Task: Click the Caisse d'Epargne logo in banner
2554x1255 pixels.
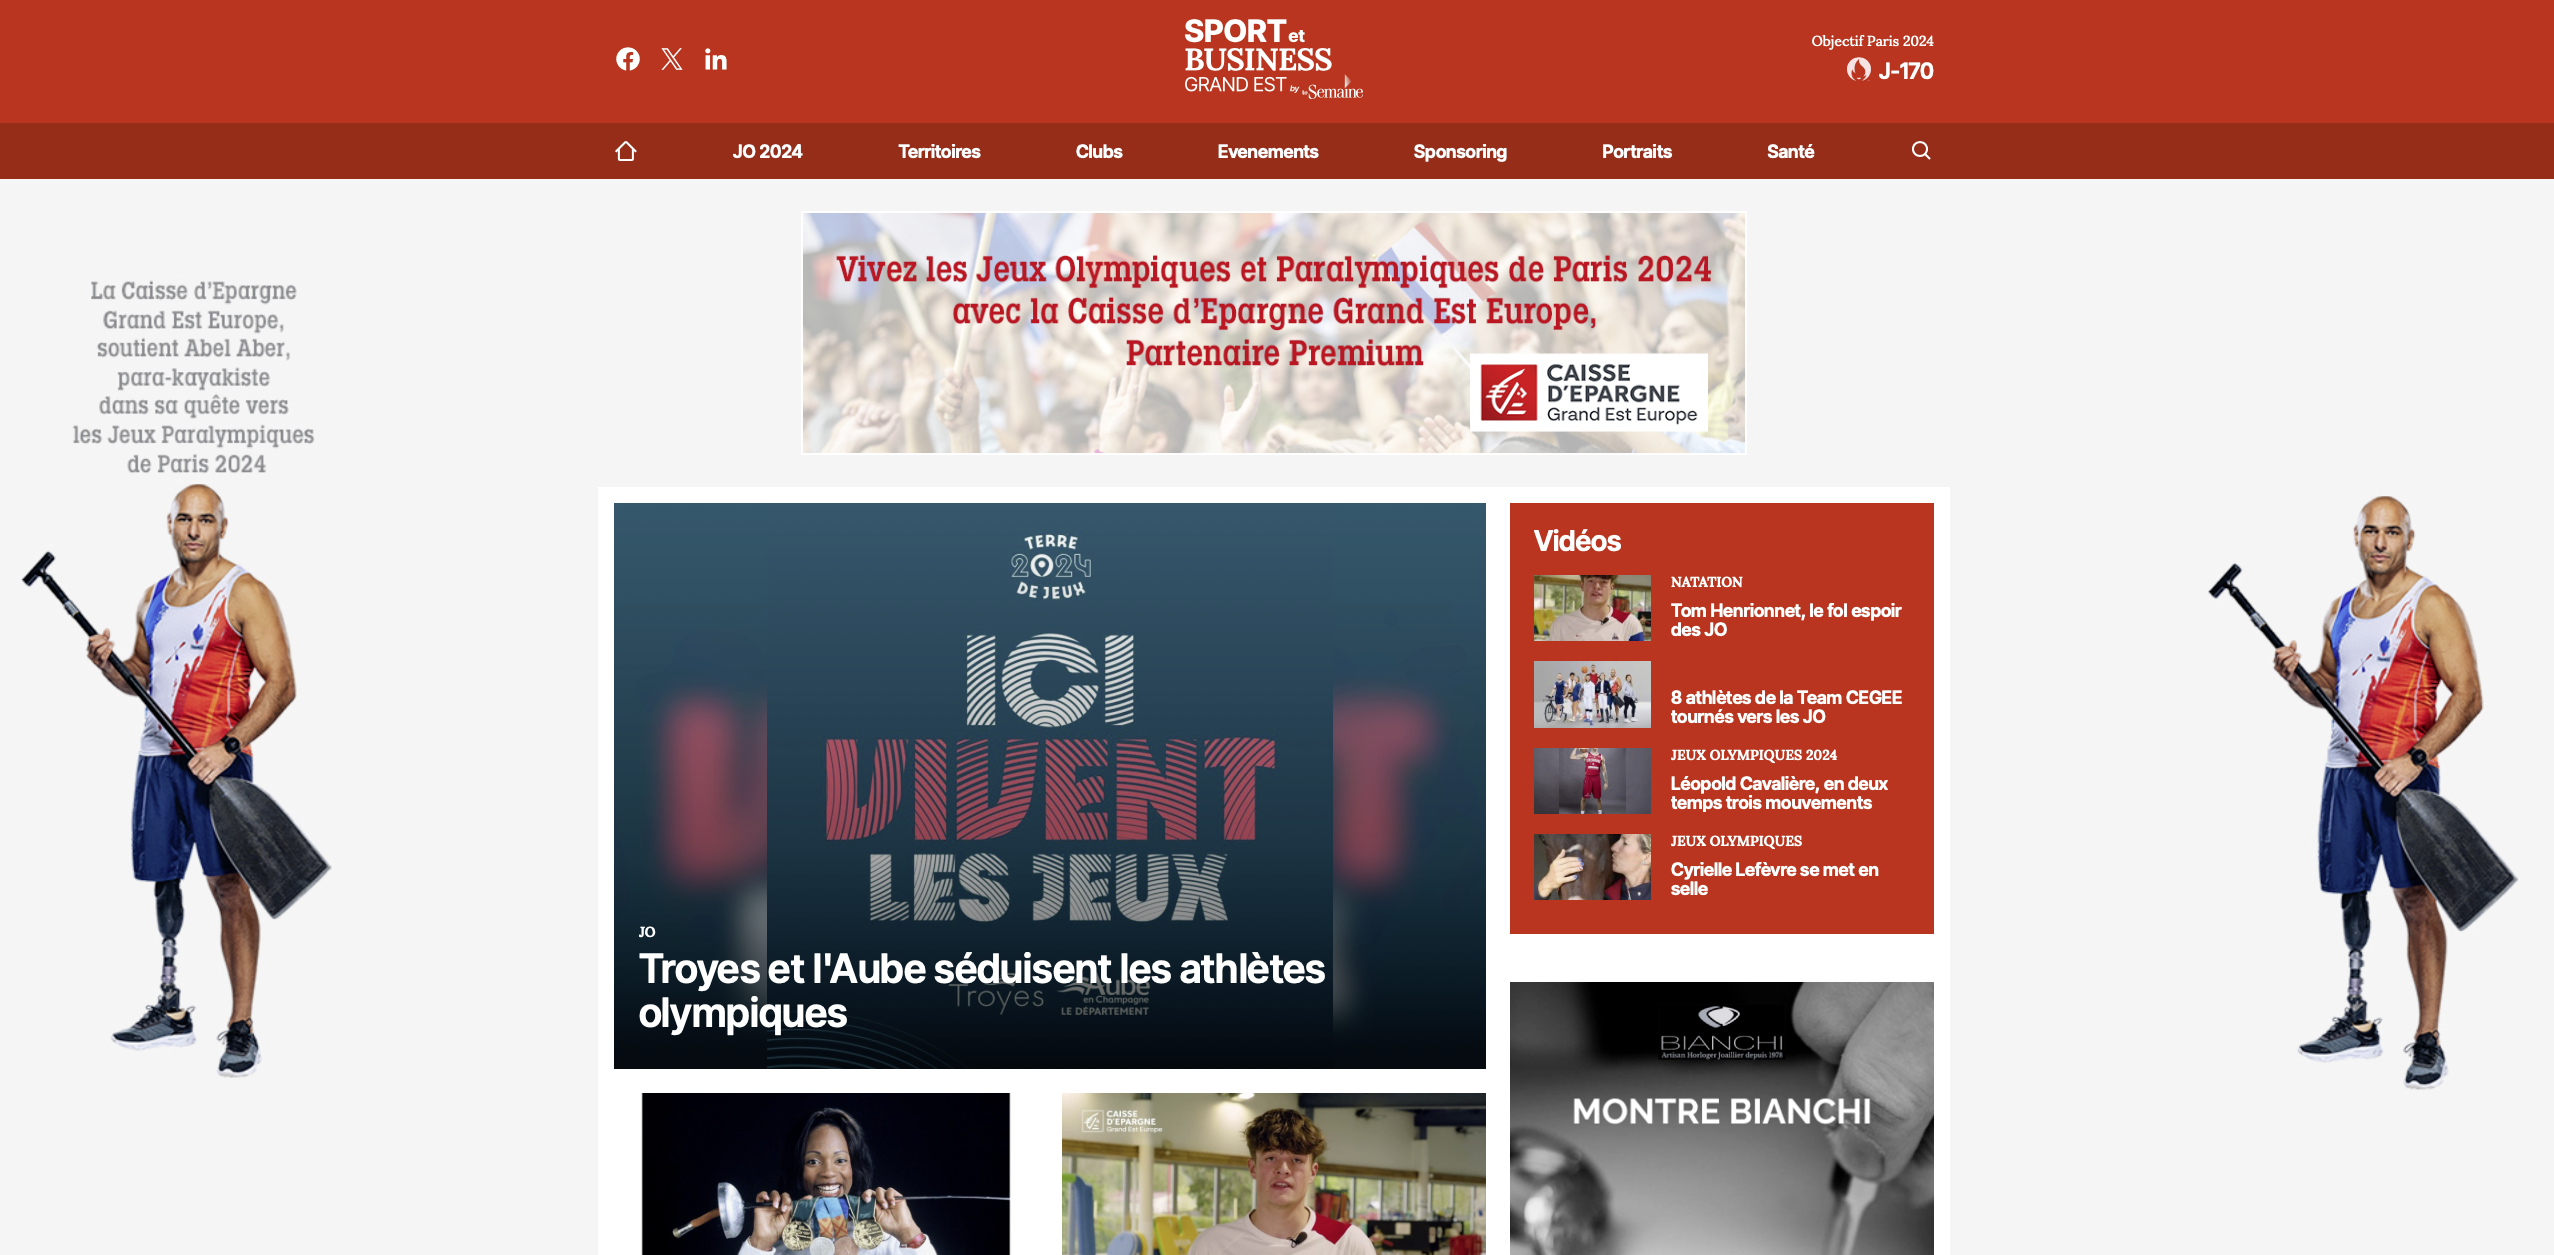Action: pyautogui.click(x=1589, y=393)
